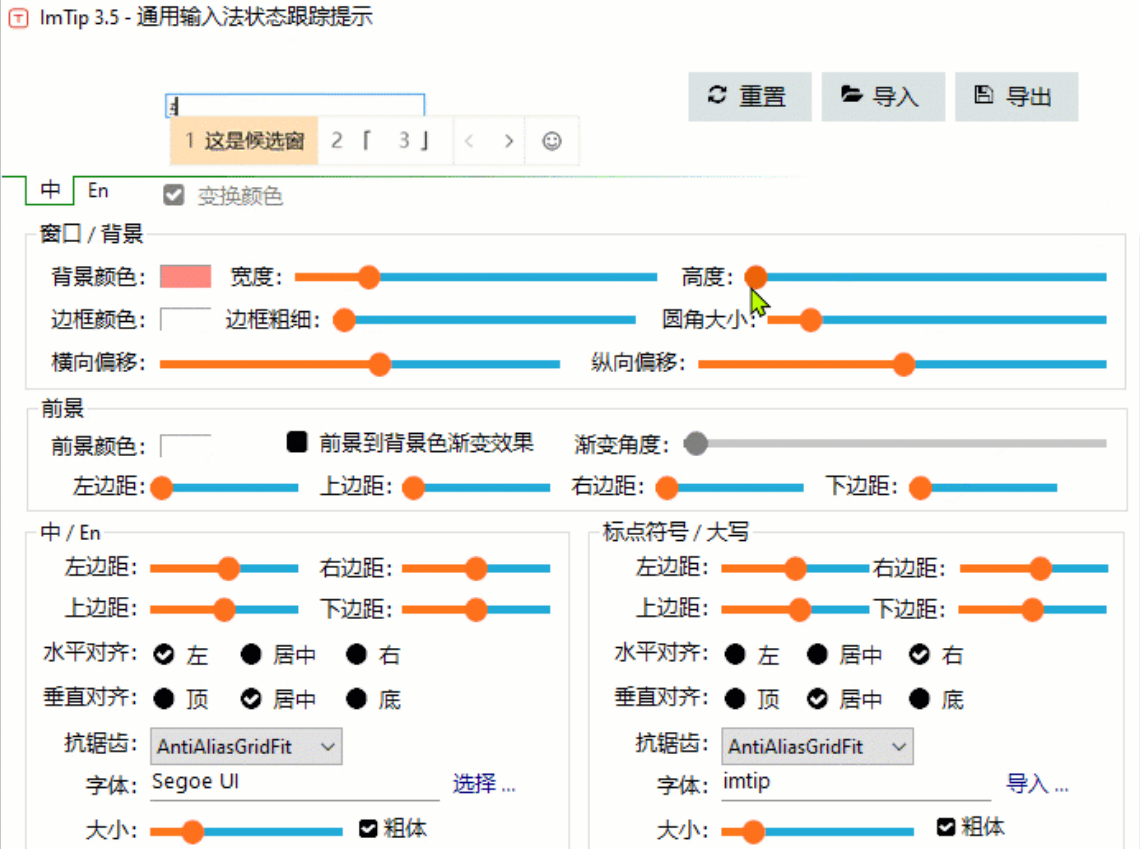This screenshot has height=849, width=1140.
Task: Open the pink 背景颜色 color swatch
Action: 185,276
